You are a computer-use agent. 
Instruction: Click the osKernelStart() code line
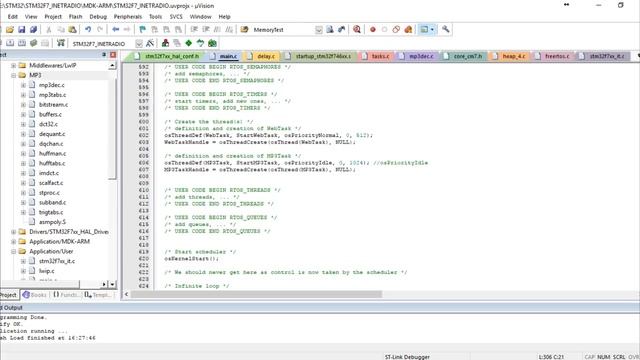191,259
